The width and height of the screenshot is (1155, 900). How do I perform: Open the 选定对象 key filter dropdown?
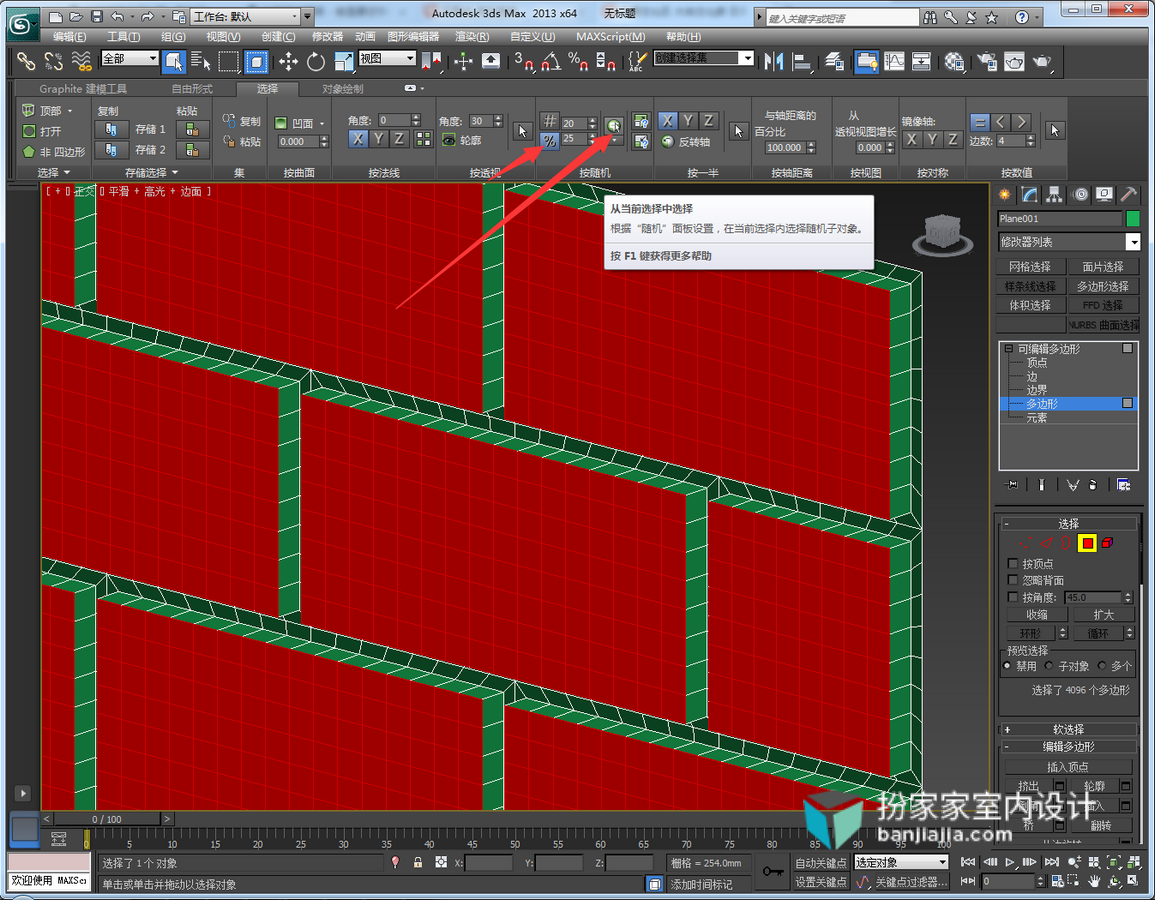coord(901,862)
